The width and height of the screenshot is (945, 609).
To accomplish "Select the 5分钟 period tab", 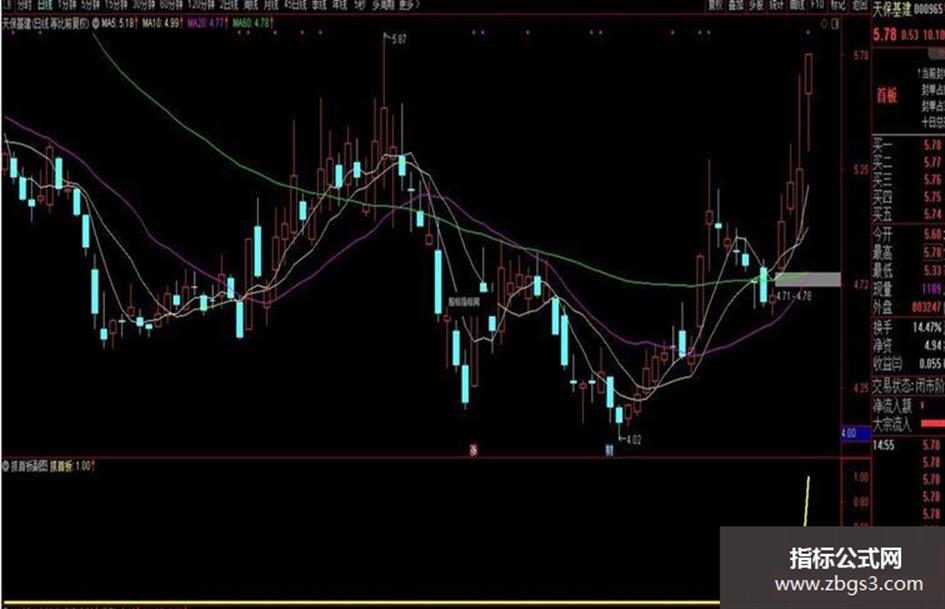I will tap(90, 5).
